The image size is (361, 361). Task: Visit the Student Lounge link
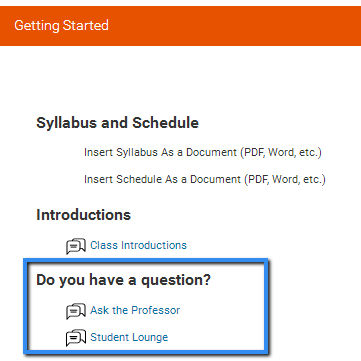click(x=129, y=337)
